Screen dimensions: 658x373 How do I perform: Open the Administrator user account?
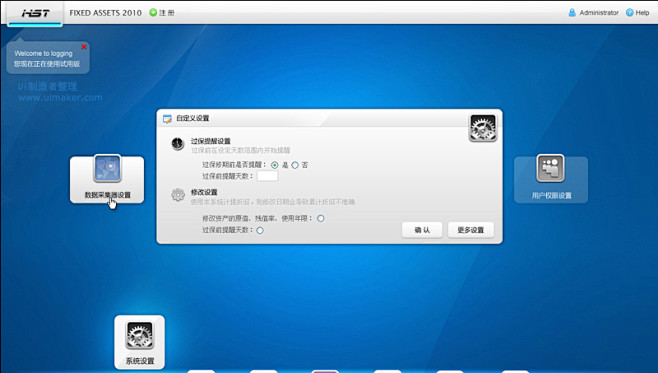coord(593,13)
